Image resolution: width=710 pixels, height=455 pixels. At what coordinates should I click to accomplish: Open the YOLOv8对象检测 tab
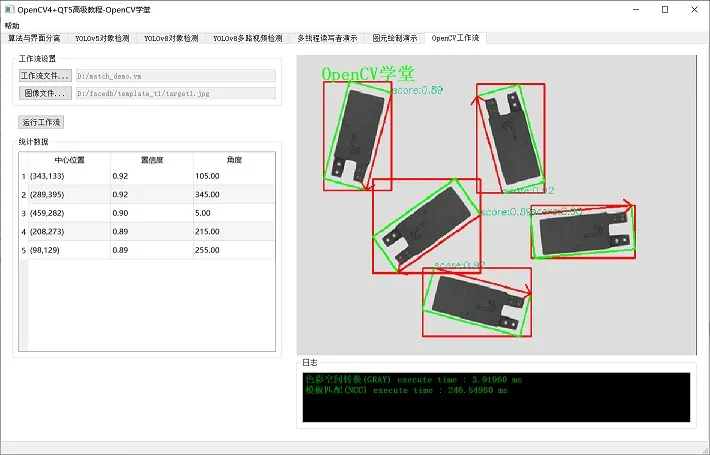click(x=171, y=38)
